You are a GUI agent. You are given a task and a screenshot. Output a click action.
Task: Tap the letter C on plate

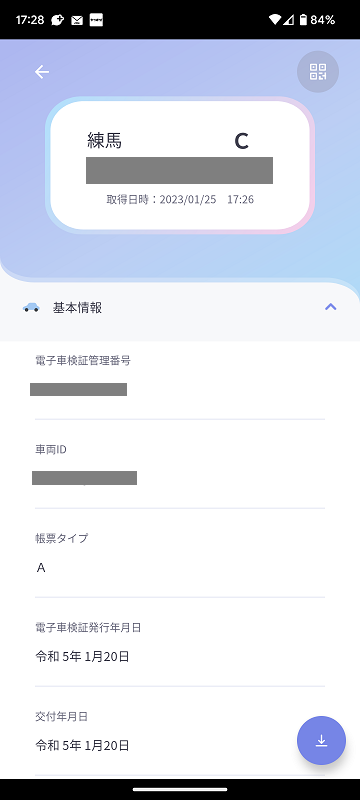tap(241, 141)
